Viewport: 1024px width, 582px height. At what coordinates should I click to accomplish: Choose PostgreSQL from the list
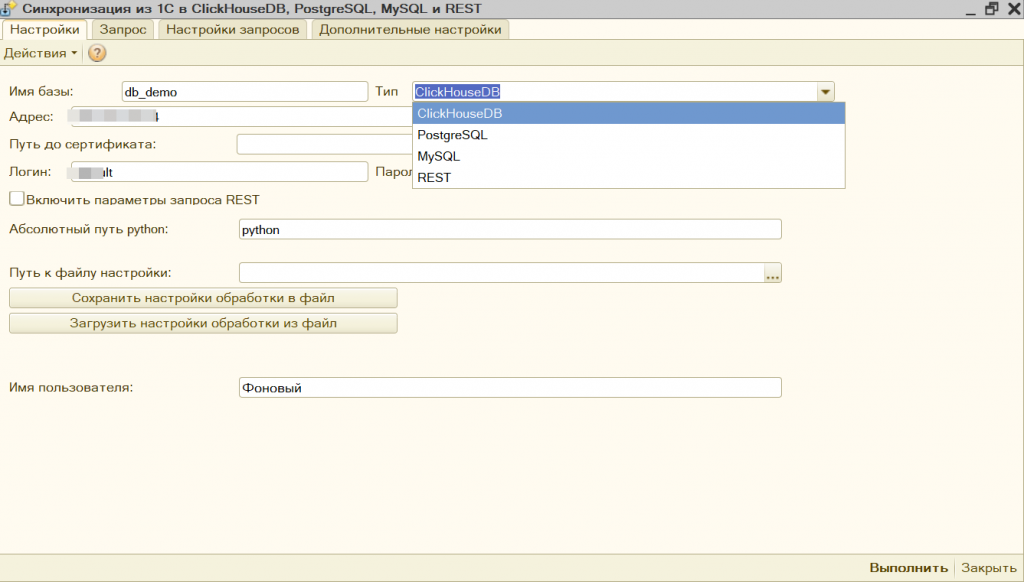[628, 135]
